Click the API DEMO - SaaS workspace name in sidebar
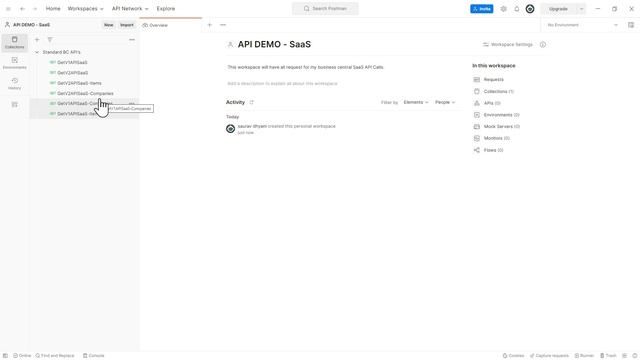Screen dimensions: 640x360 tap(31, 25)
